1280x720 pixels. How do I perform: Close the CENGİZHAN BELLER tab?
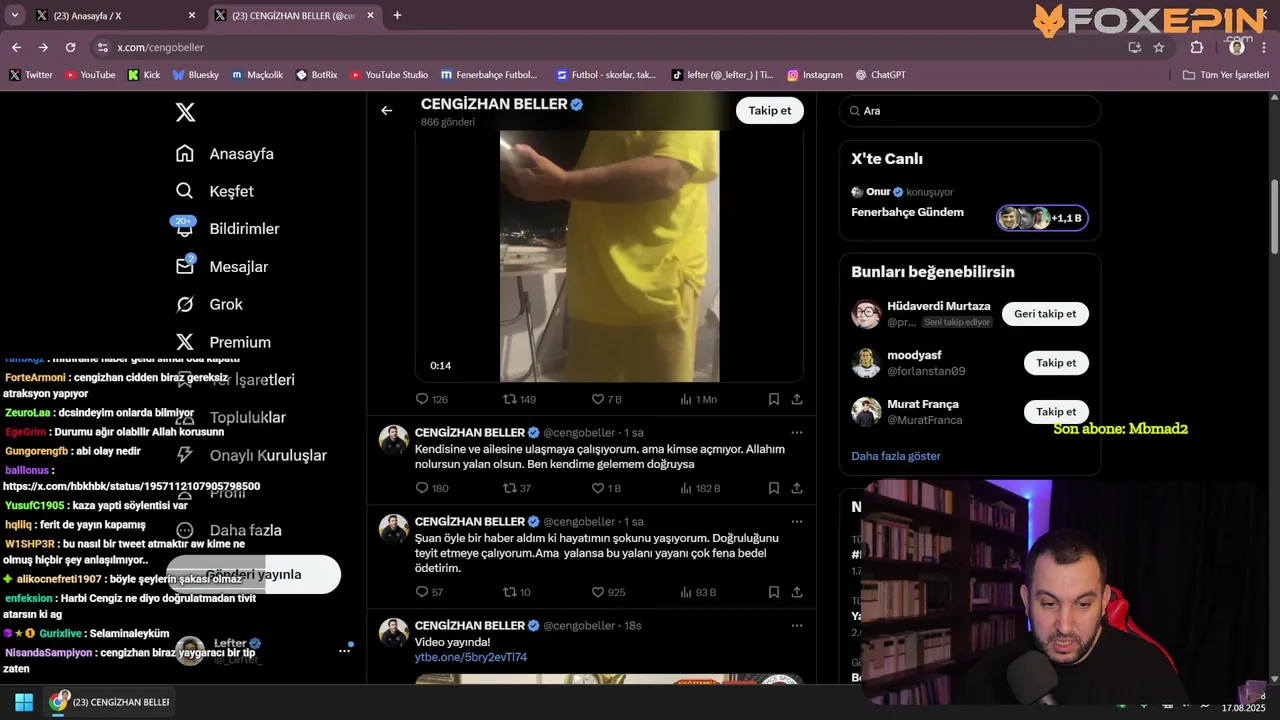[370, 16]
